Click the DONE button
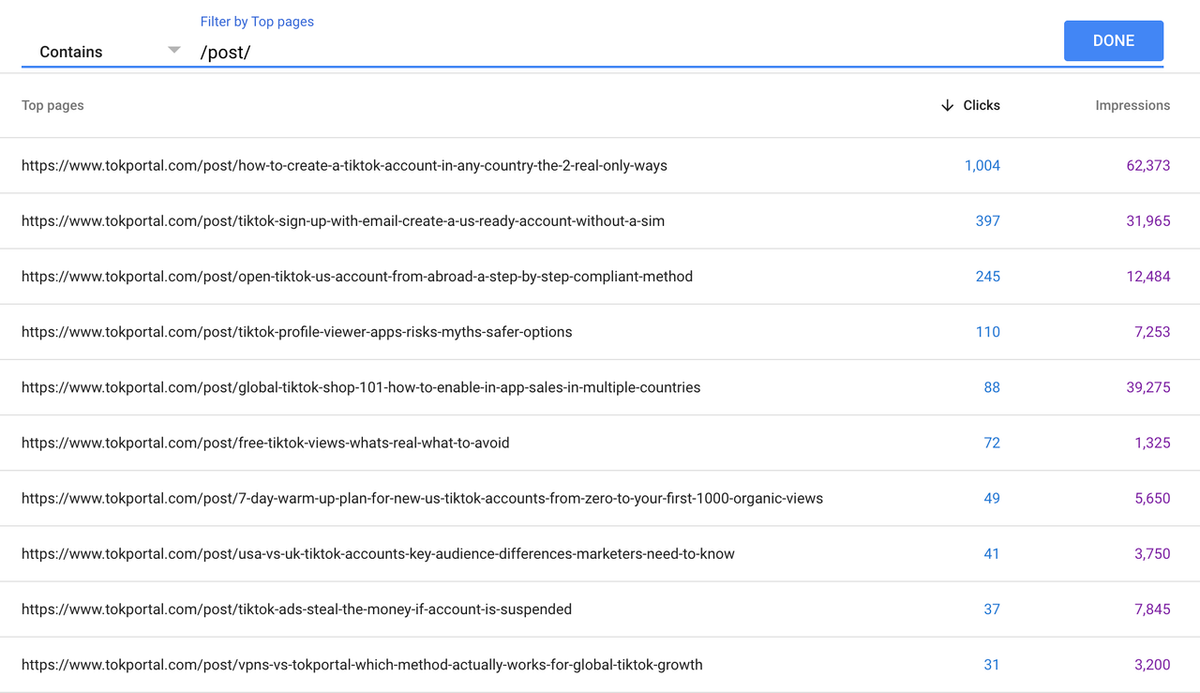Screen dimensions: 1200x693 coord(1113,41)
